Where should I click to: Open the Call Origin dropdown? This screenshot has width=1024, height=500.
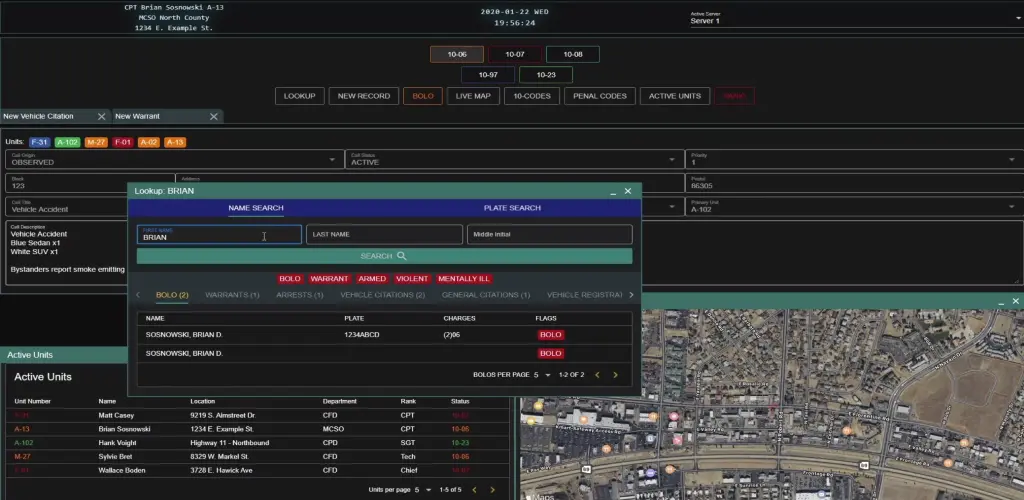click(x=174, y=159)
